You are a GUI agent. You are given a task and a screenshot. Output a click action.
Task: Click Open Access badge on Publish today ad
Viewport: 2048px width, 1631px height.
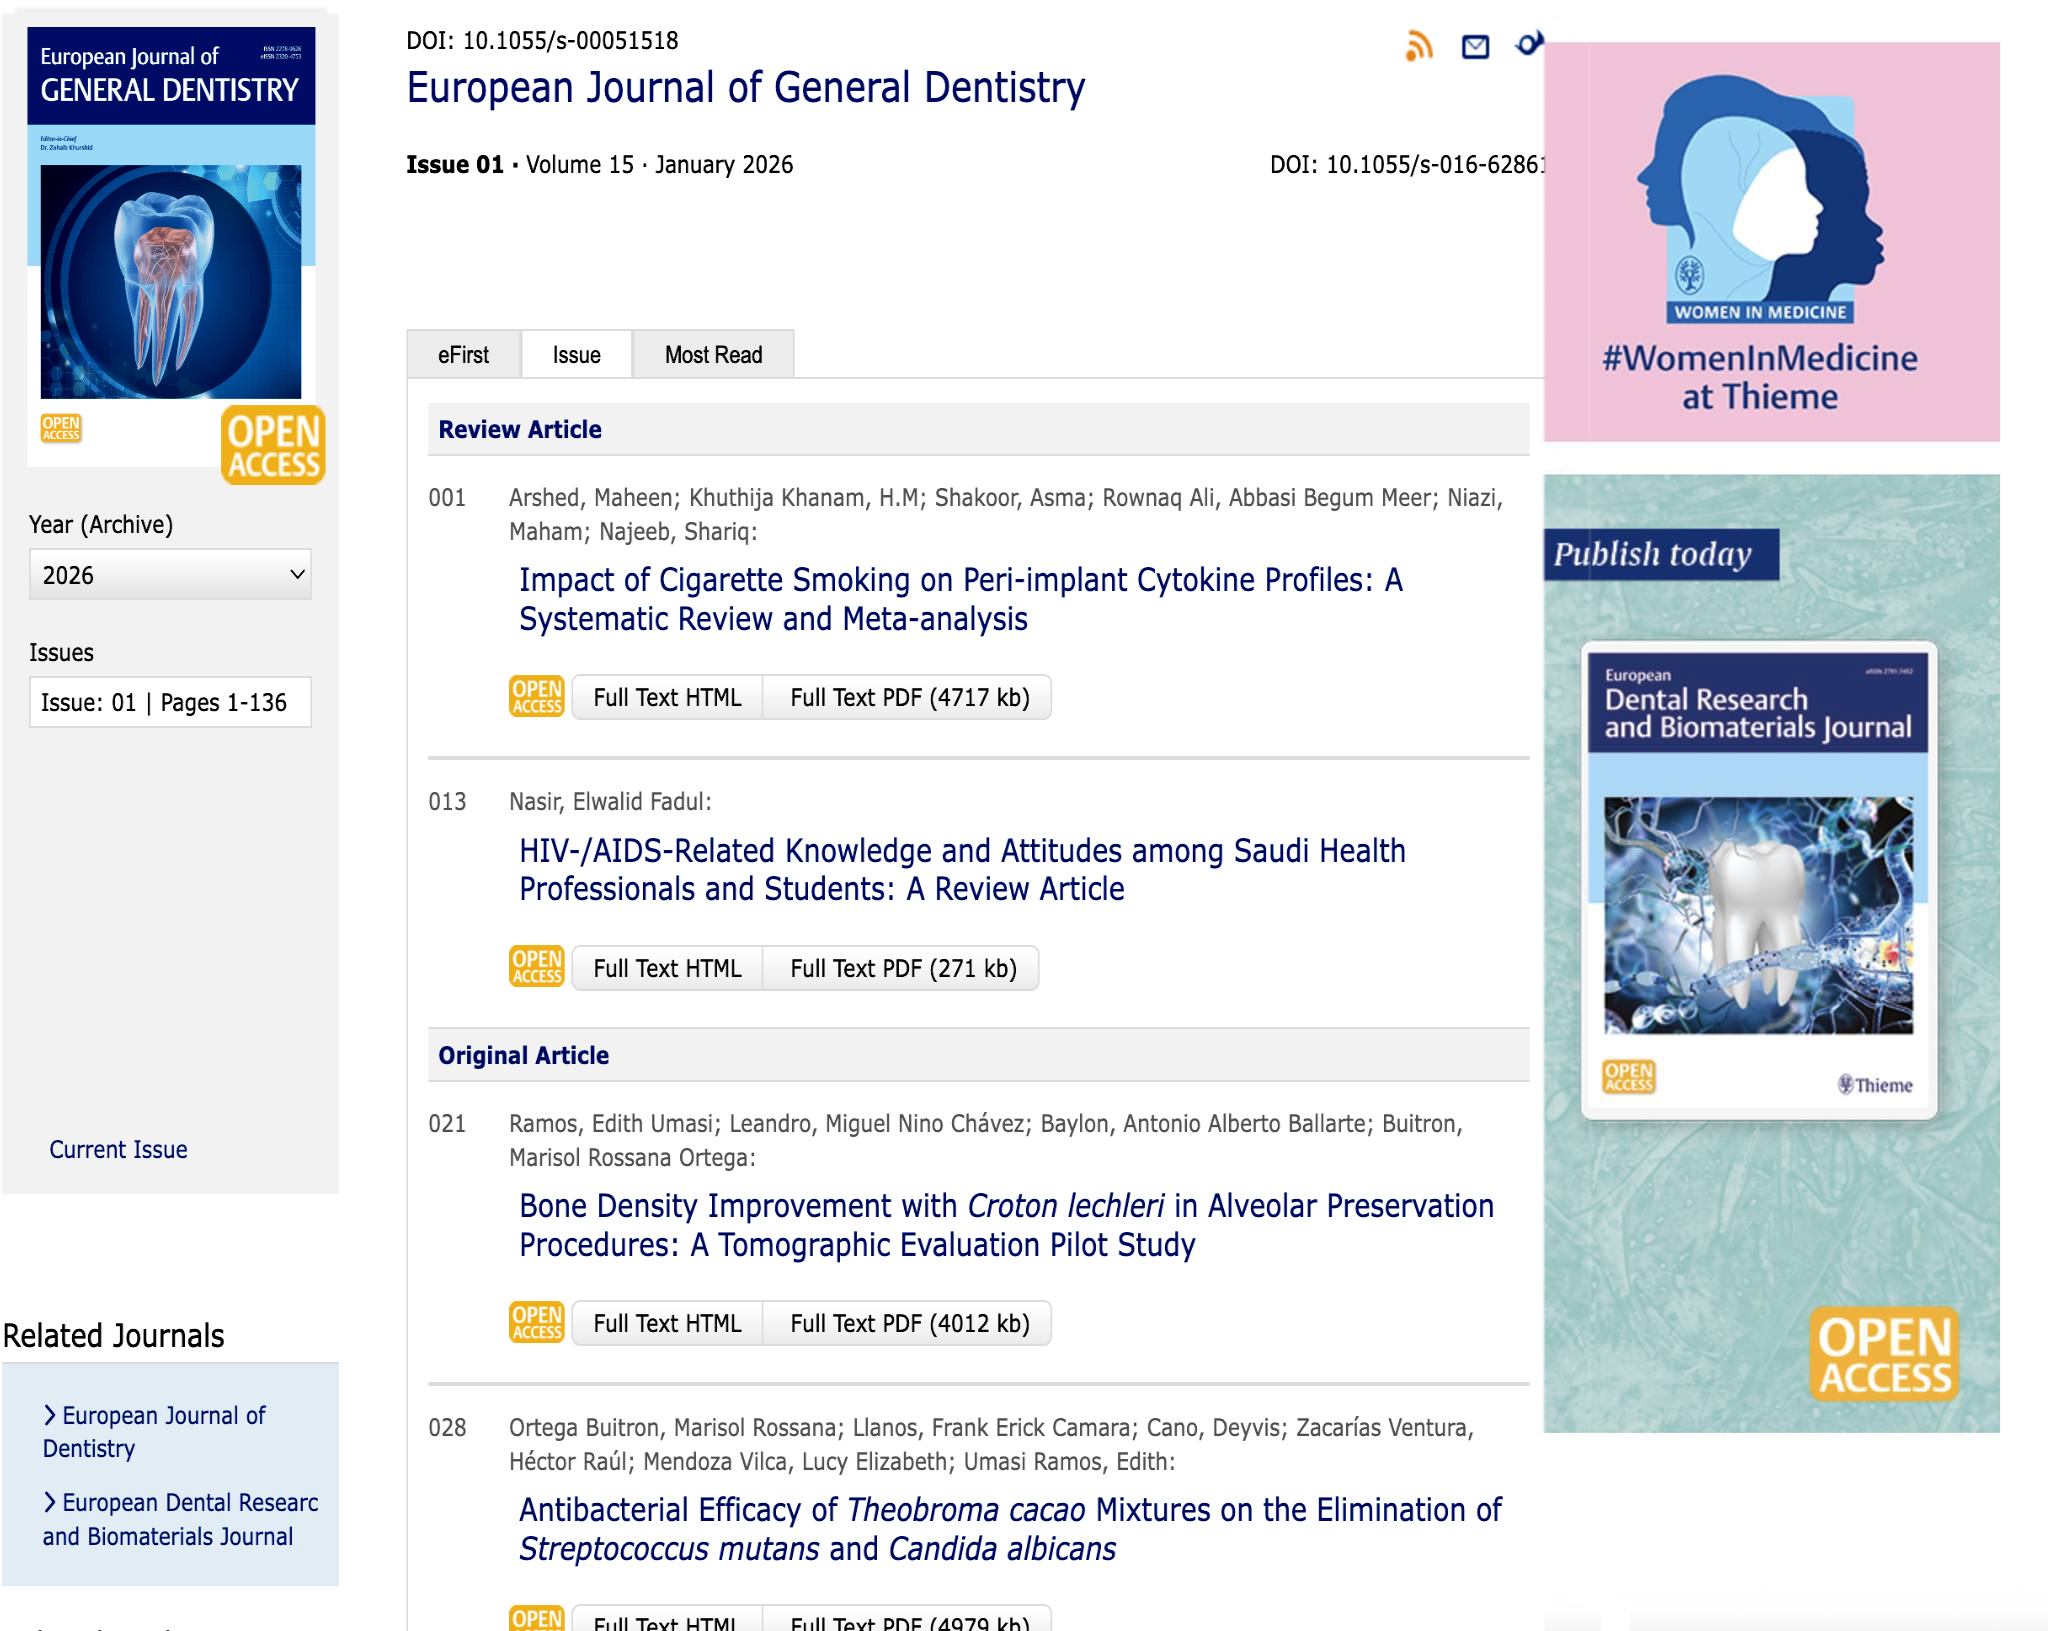tap(1883, 1355)
